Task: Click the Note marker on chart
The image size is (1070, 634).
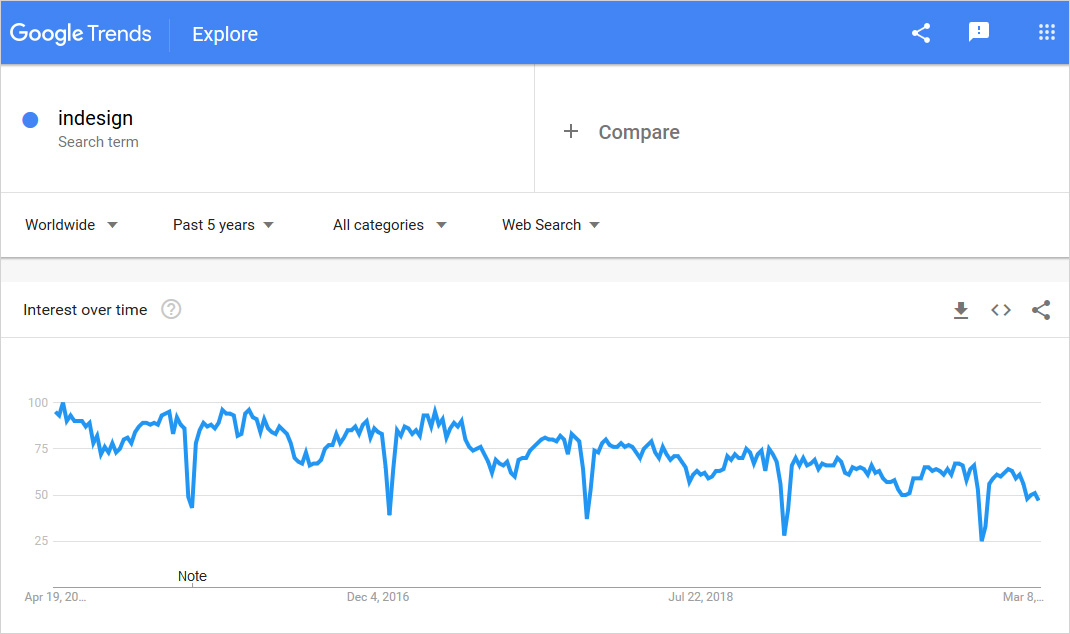Action: click(192, 577)
